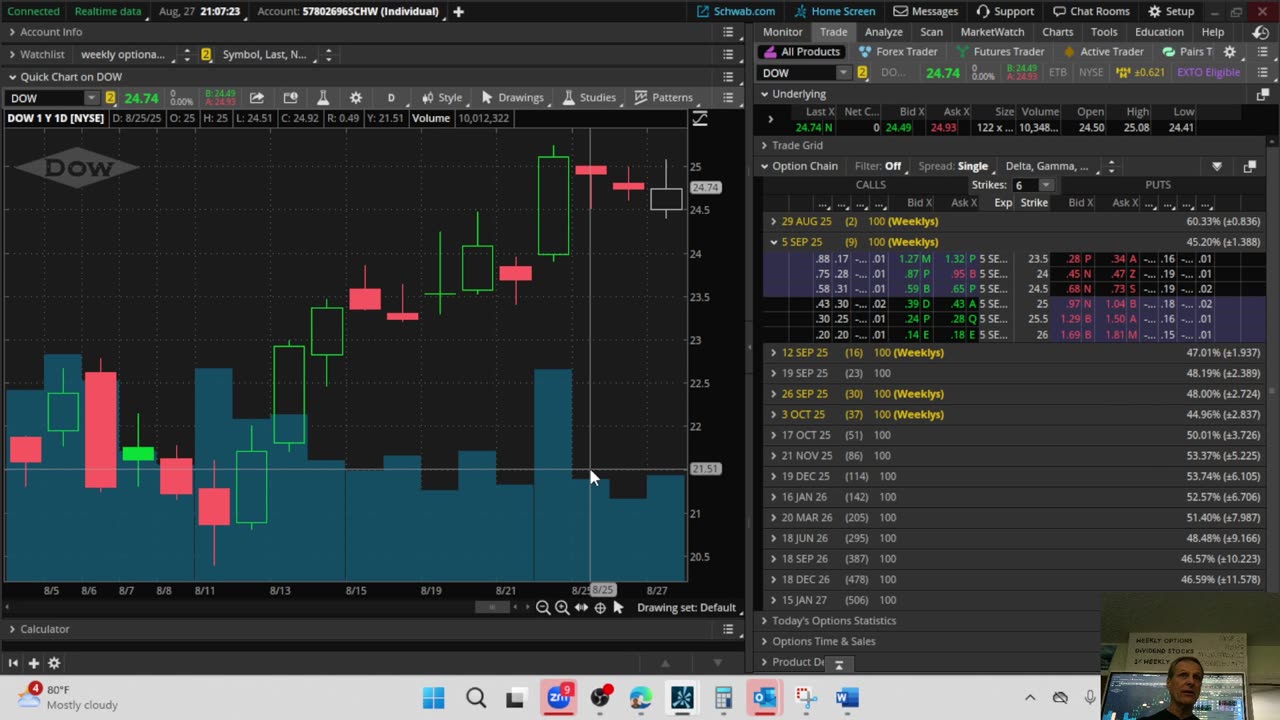The image size is (1280, 720).
Task: Open the Drawings menu
Action: (513, 97)
